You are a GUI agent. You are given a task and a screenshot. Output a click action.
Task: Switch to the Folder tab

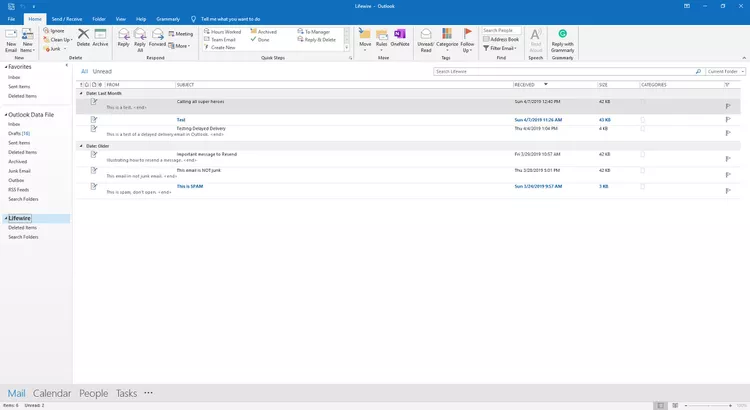coord(99,19)
